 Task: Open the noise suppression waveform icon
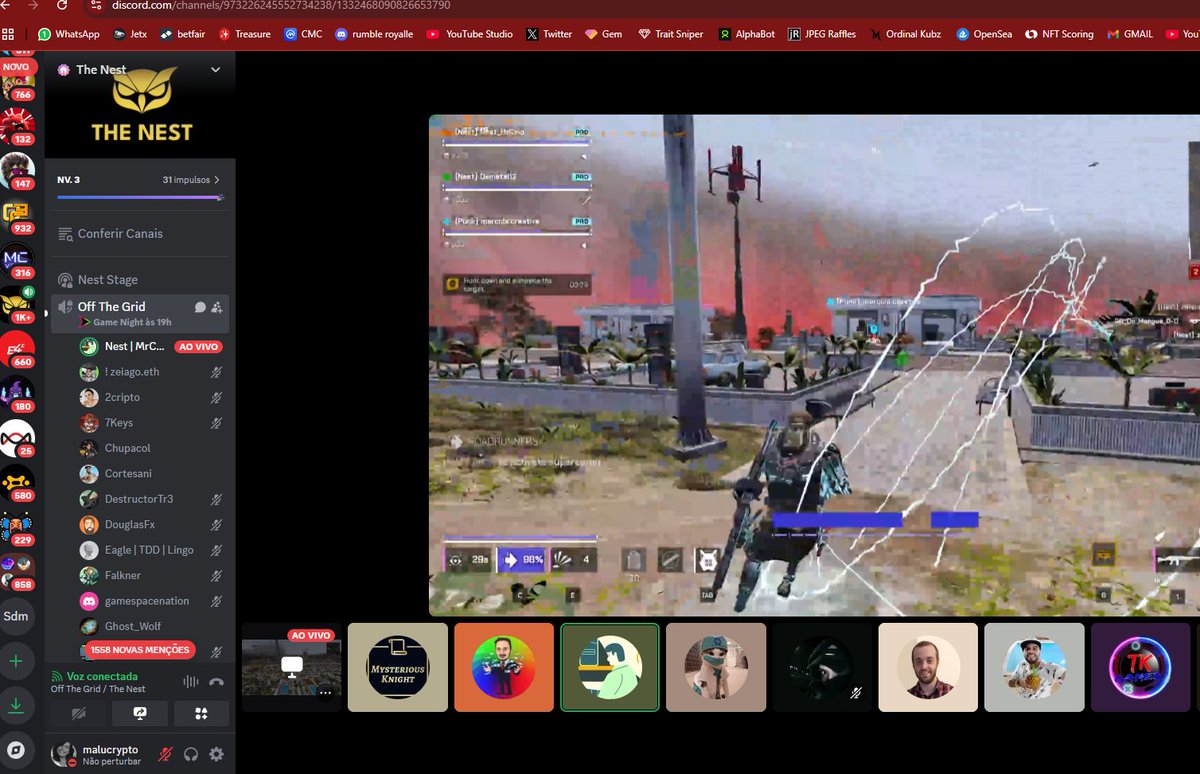tap(190, 682)
